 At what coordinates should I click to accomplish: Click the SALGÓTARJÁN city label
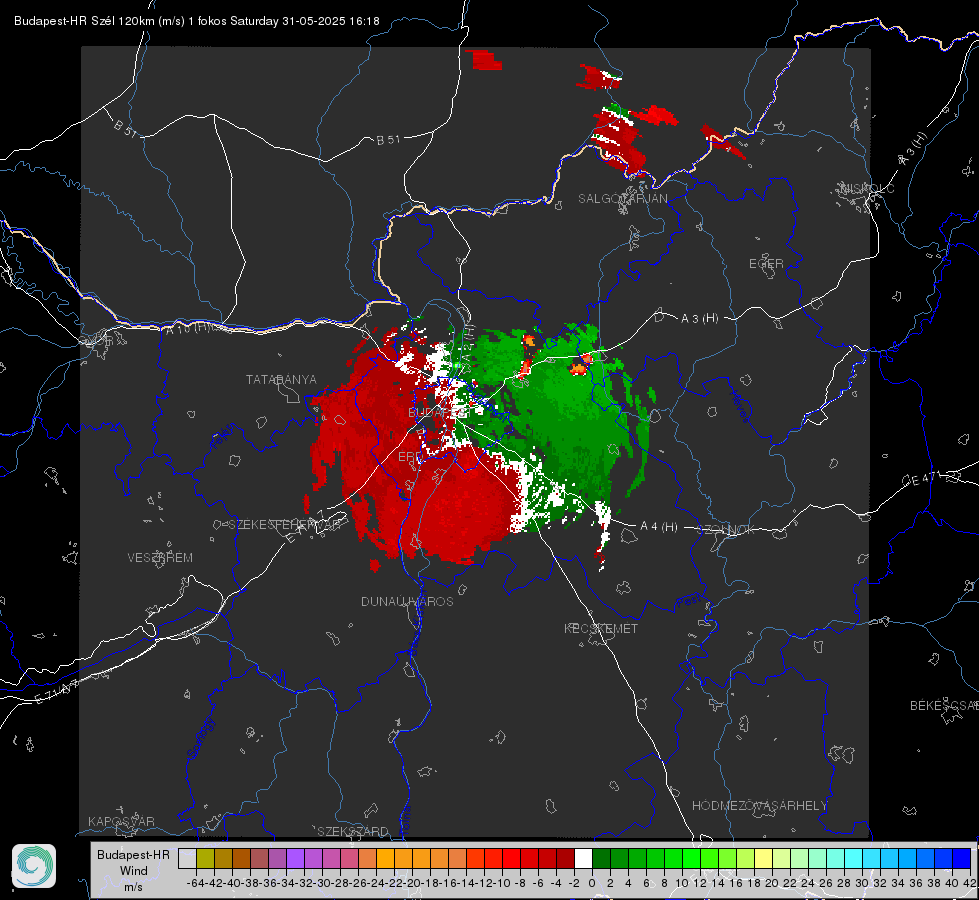[622, 199]
